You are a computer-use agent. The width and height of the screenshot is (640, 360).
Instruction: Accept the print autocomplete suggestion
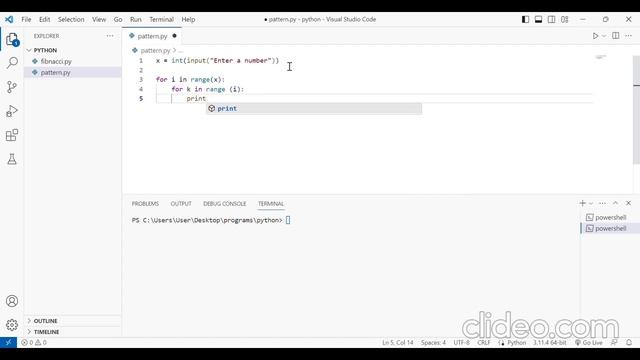(x=313, y=109)
